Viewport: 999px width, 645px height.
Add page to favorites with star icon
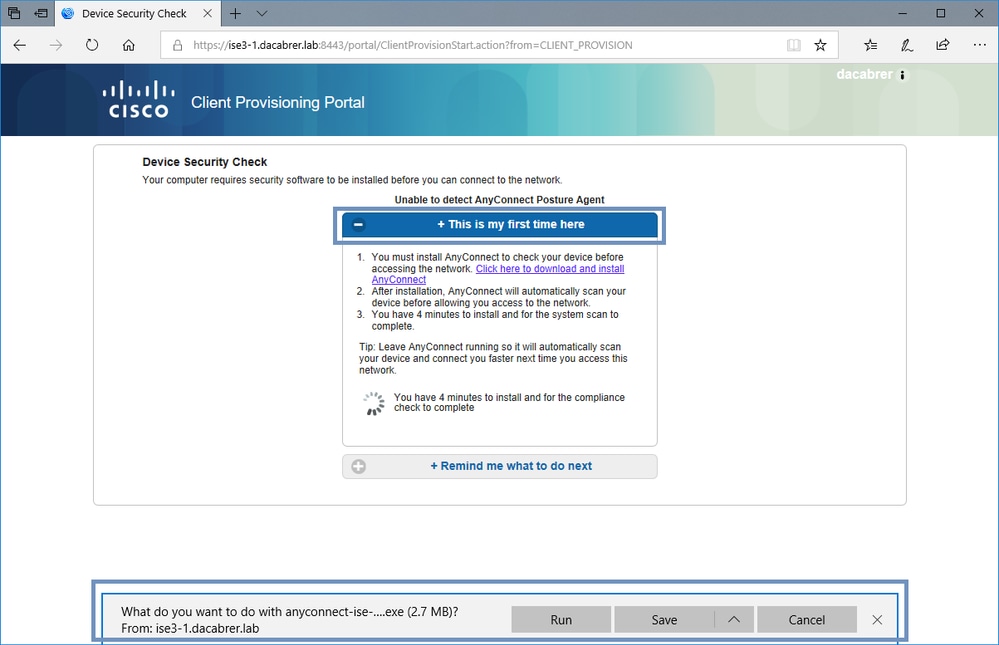821,45
